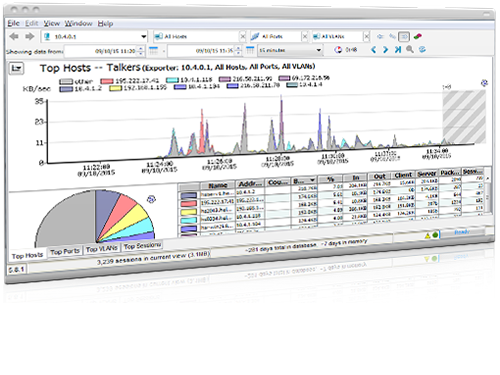Sort by the Client column header
500x375 pixels.
(x=403, y=175)
